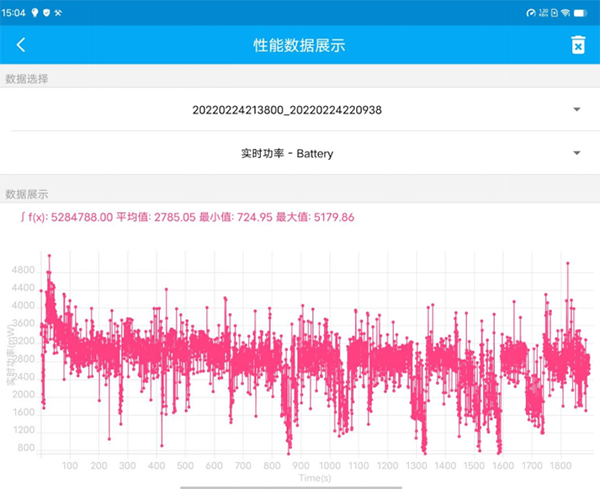This screenshot has height=489, width=600.
Task: Tap the 15:04 clock in status bar
Action: 16,11
